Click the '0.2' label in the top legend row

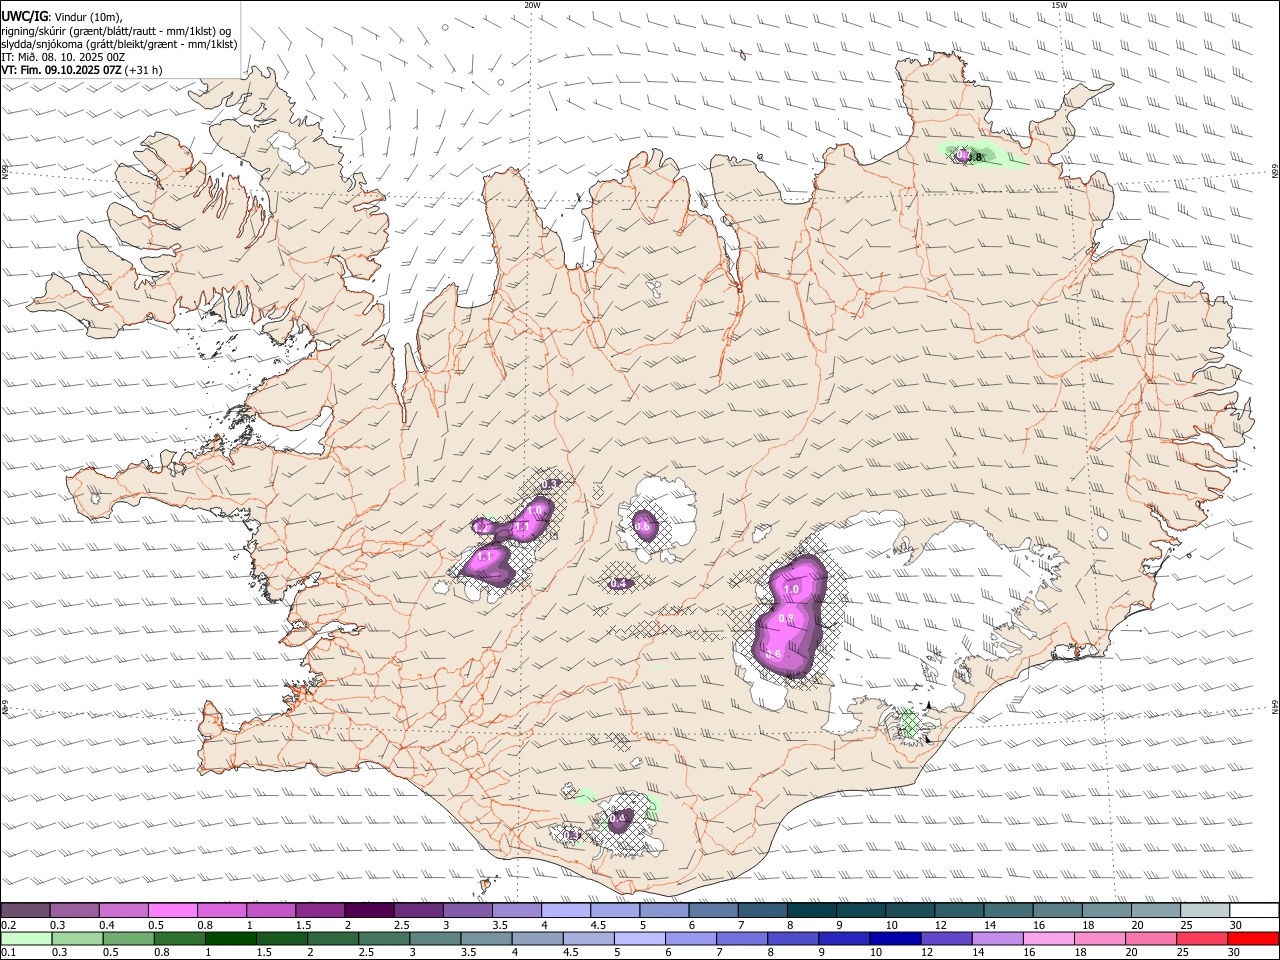(x=8, y=925)
